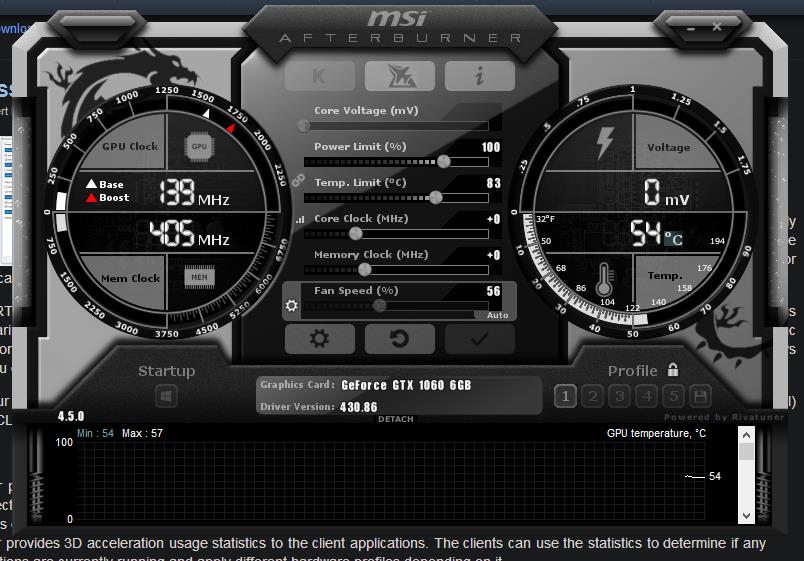Click the Max : 57 graph statistic
Image resolution: width=804 pixels, height=561 pixels.
coord(143,433)
